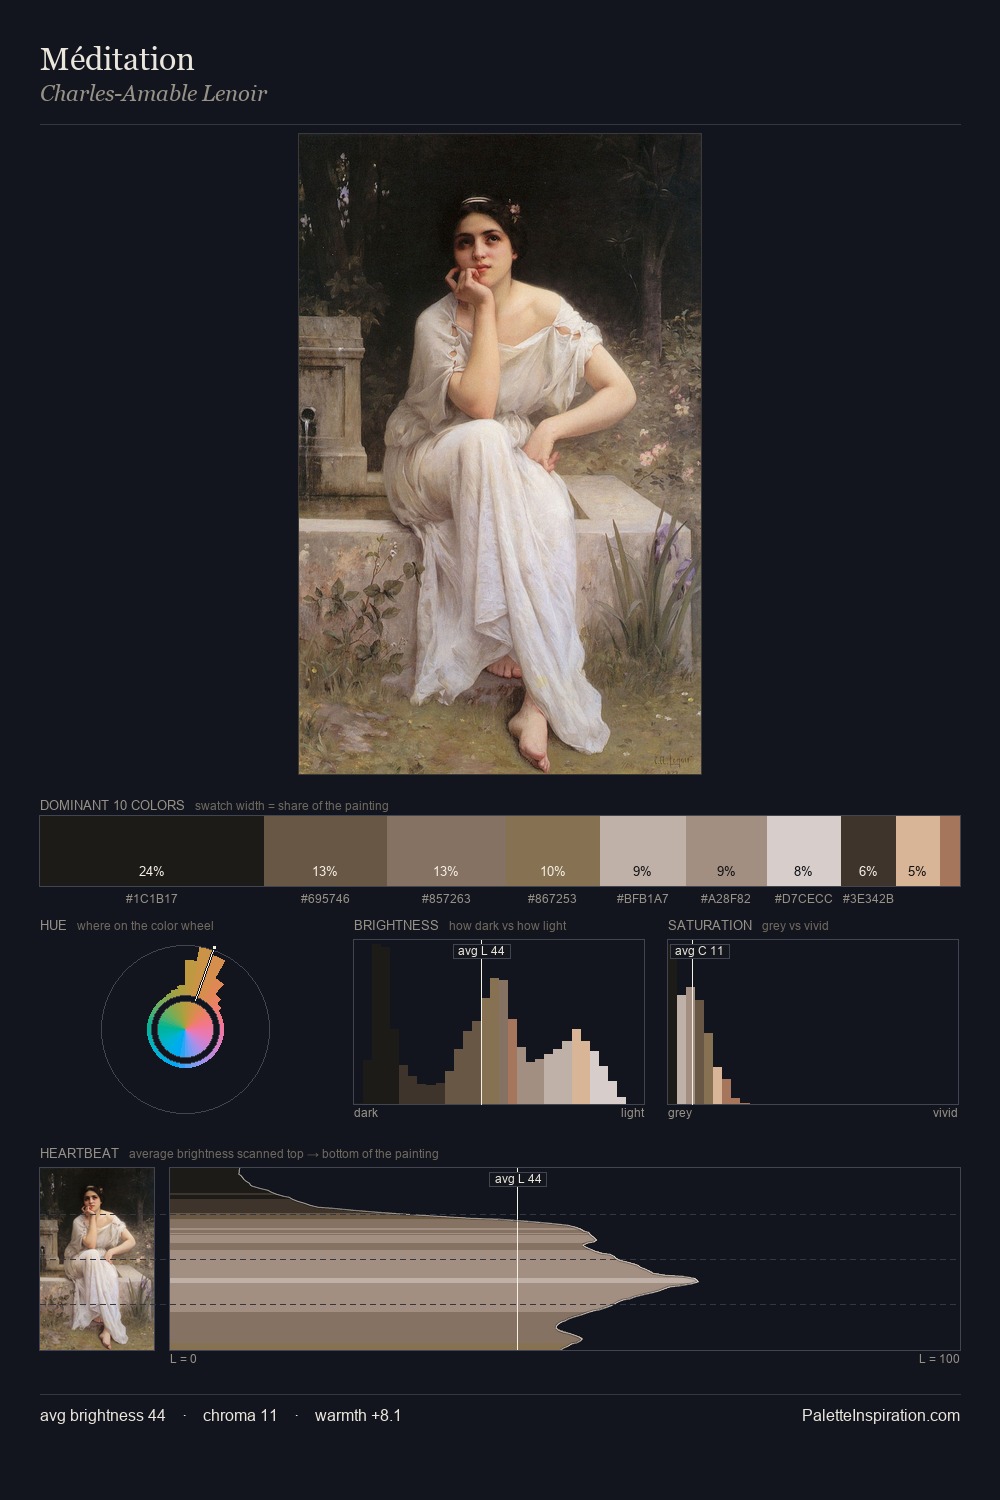Click the 'light' brightness axis label
The width and height of the screenshot is (1000, 1500).
point(633,1113)
